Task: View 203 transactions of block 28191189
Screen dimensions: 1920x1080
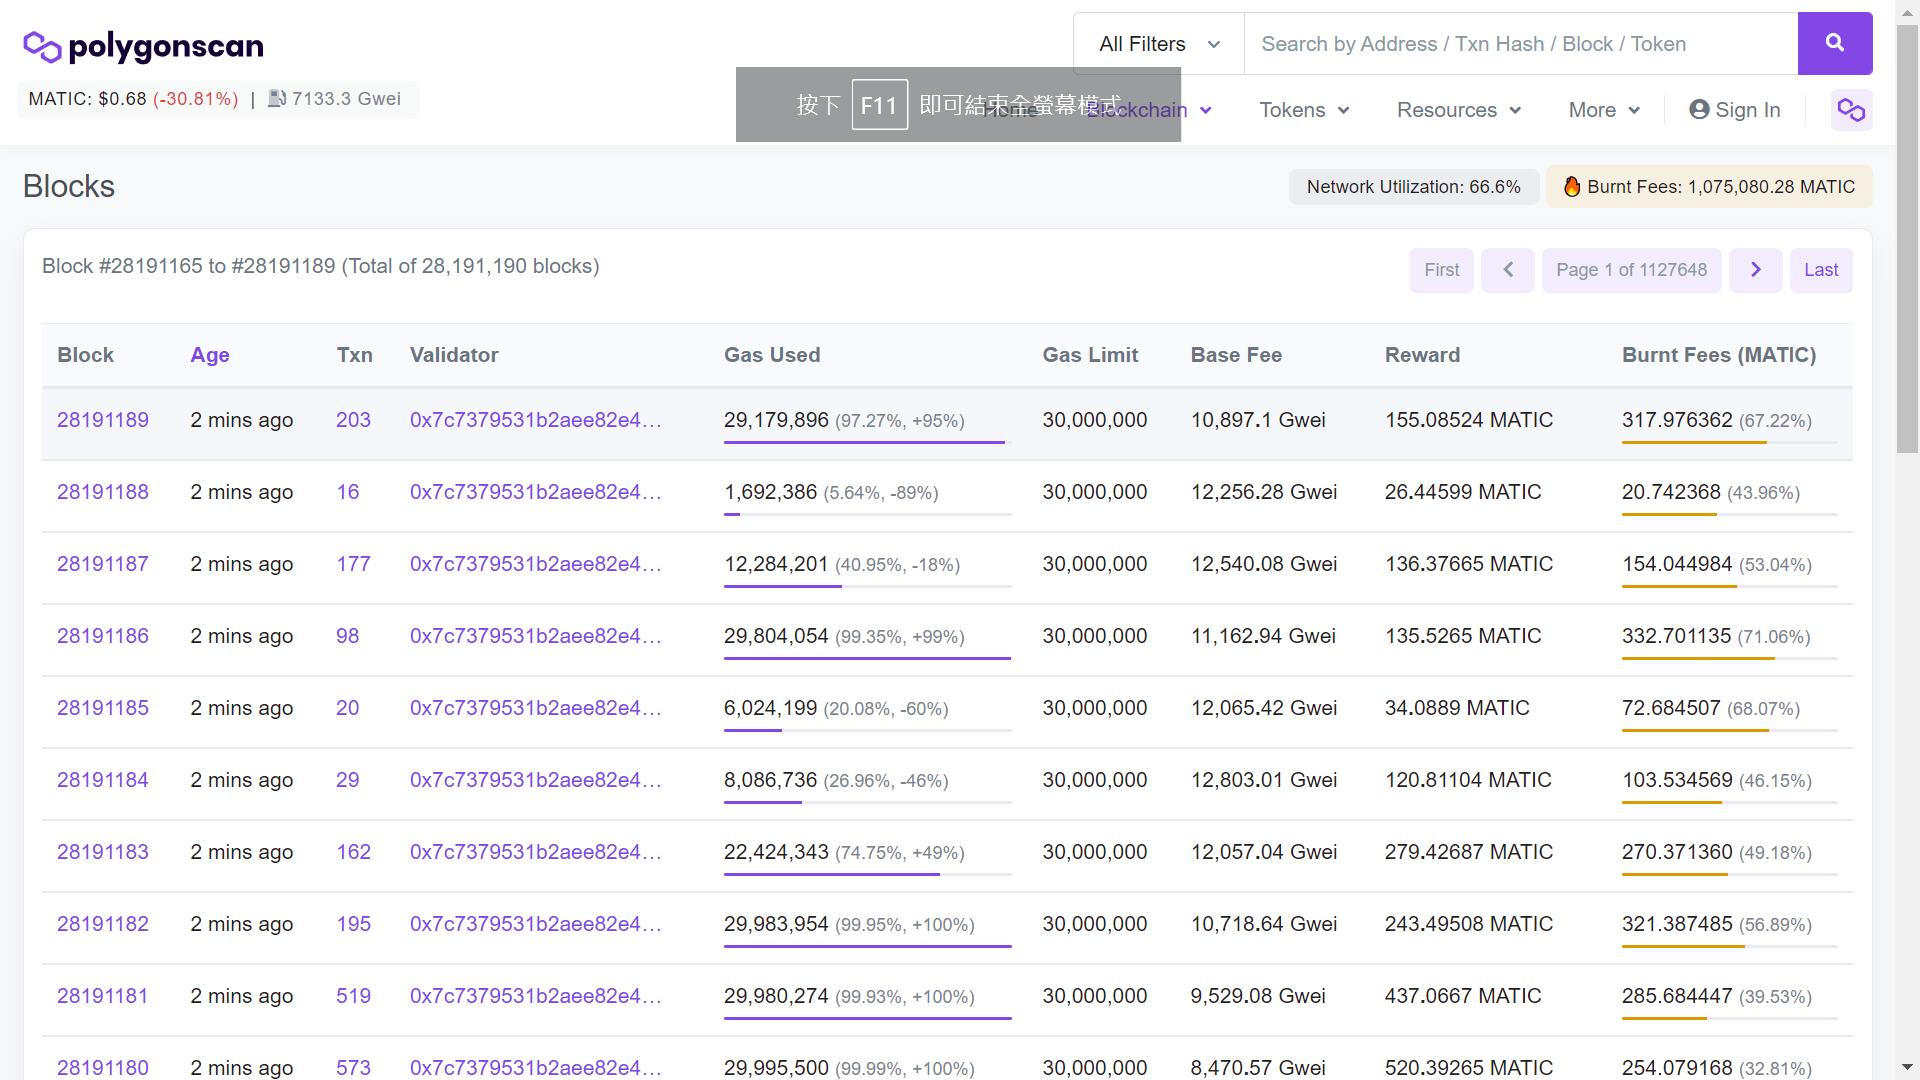Action: [353, 420]
